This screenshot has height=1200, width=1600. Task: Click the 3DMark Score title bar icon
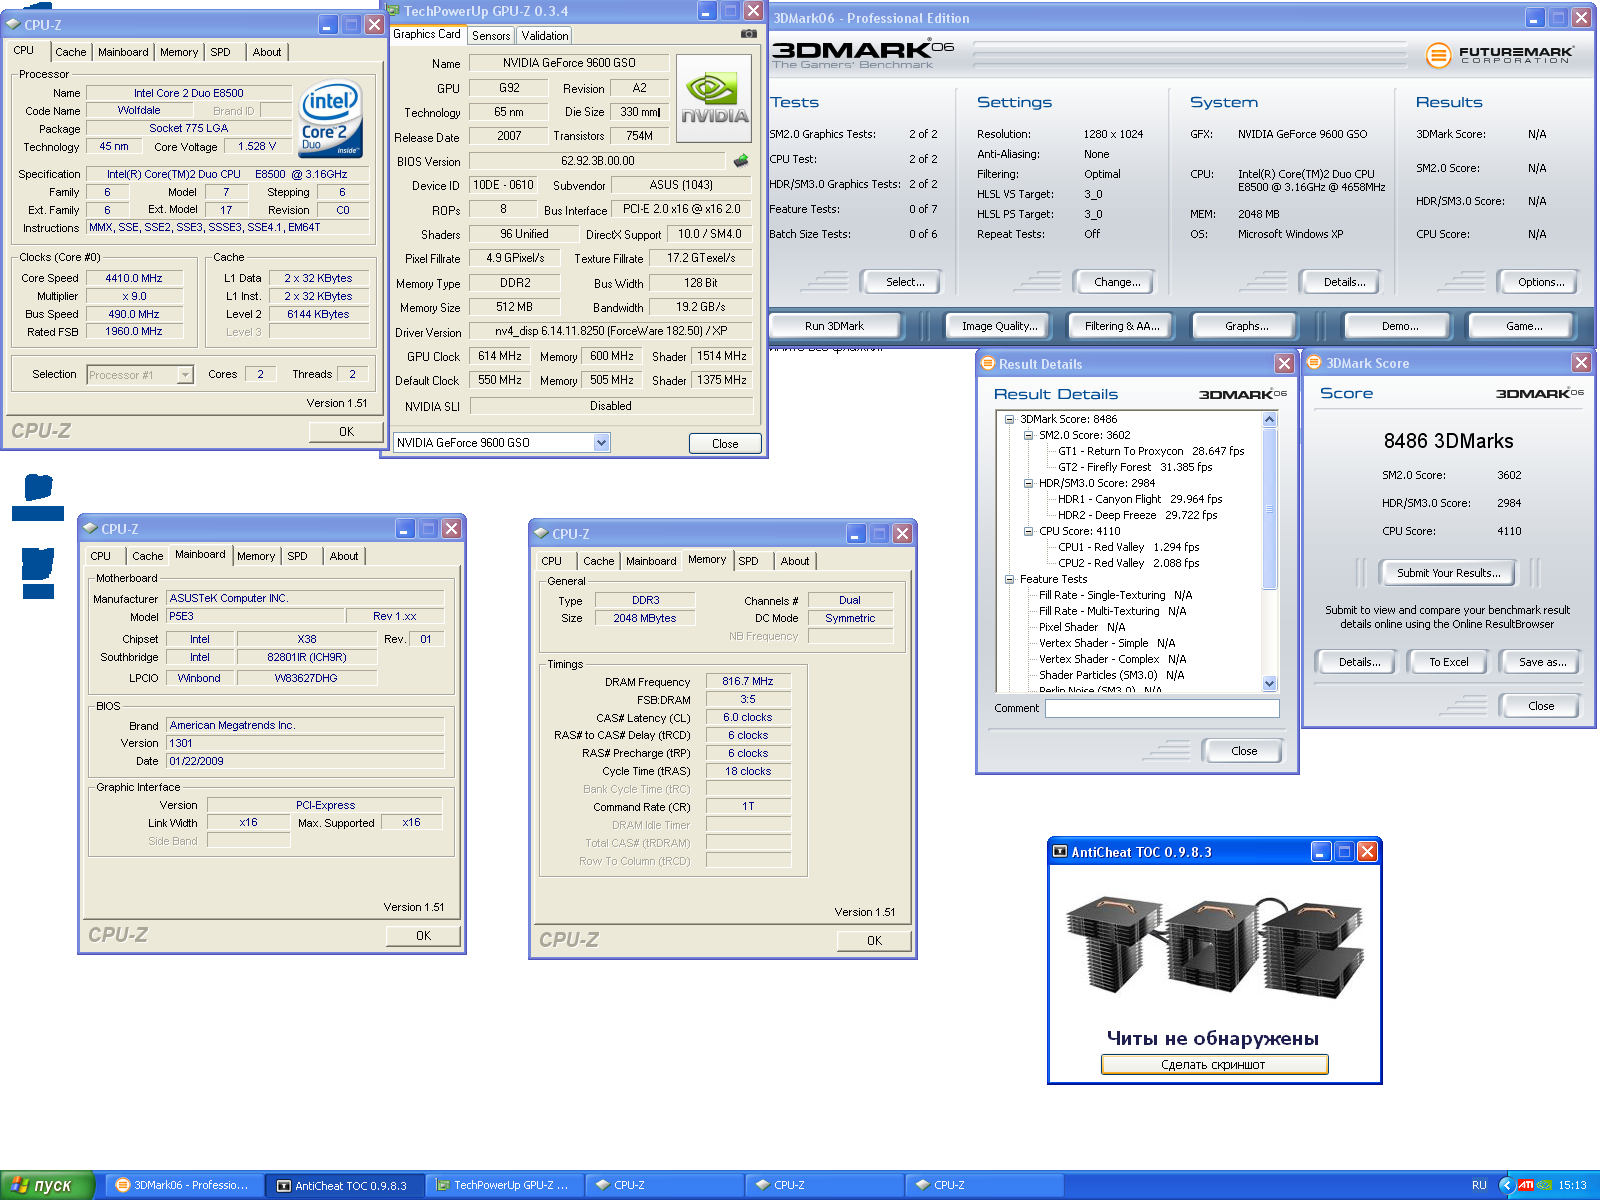1315,363
